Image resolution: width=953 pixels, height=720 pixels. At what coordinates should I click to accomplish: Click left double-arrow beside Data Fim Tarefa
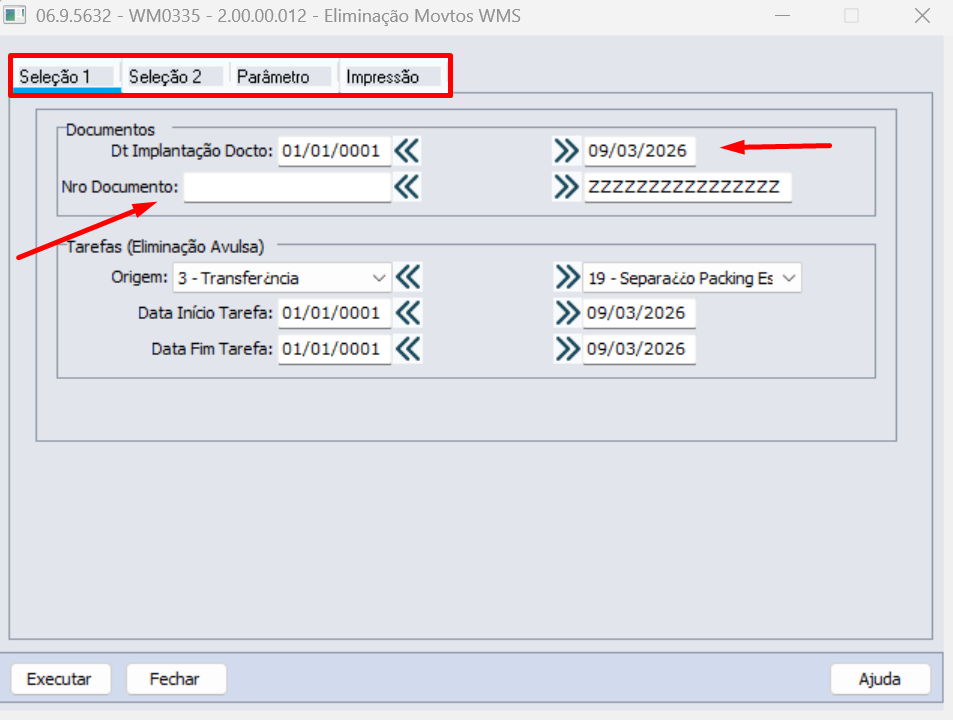pyautogui.click(x=408, y=349)
